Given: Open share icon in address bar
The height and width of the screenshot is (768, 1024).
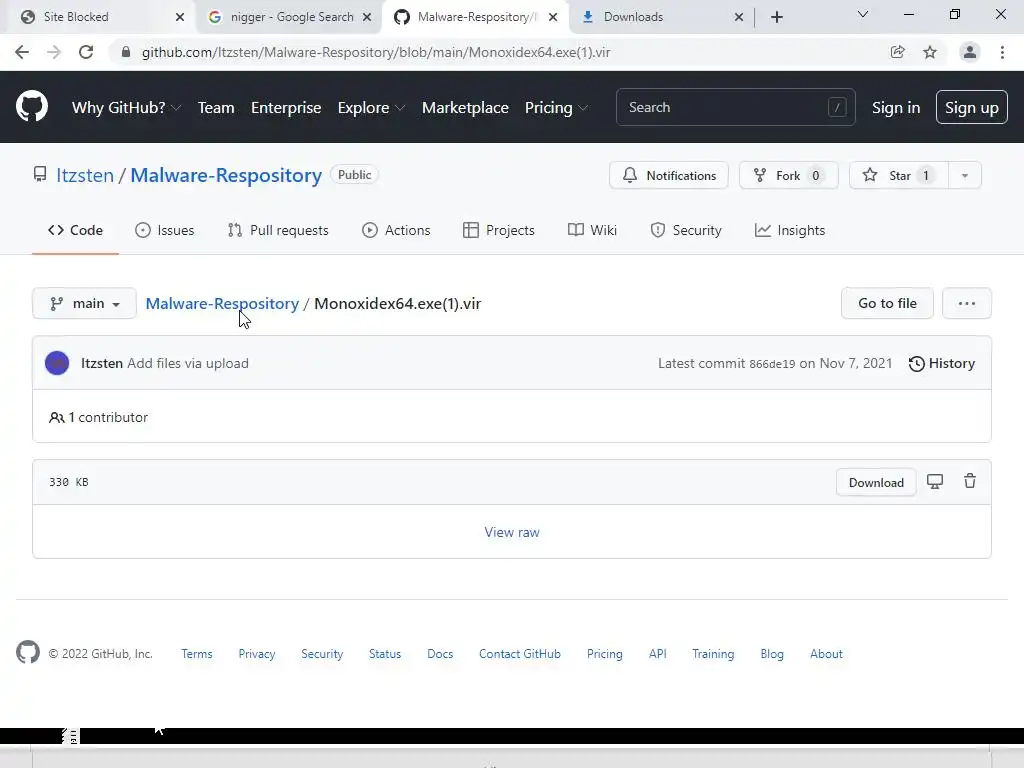Looking at the screenshot, I should point(898,52).
